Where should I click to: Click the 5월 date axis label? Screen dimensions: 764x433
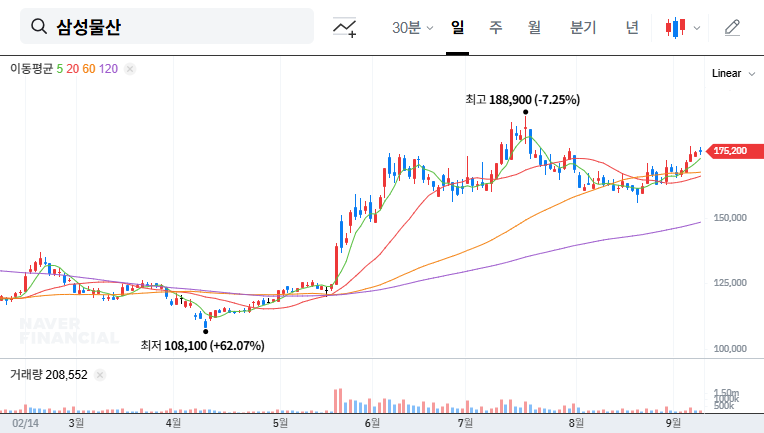pyautogui.click(x=280, y=423)
